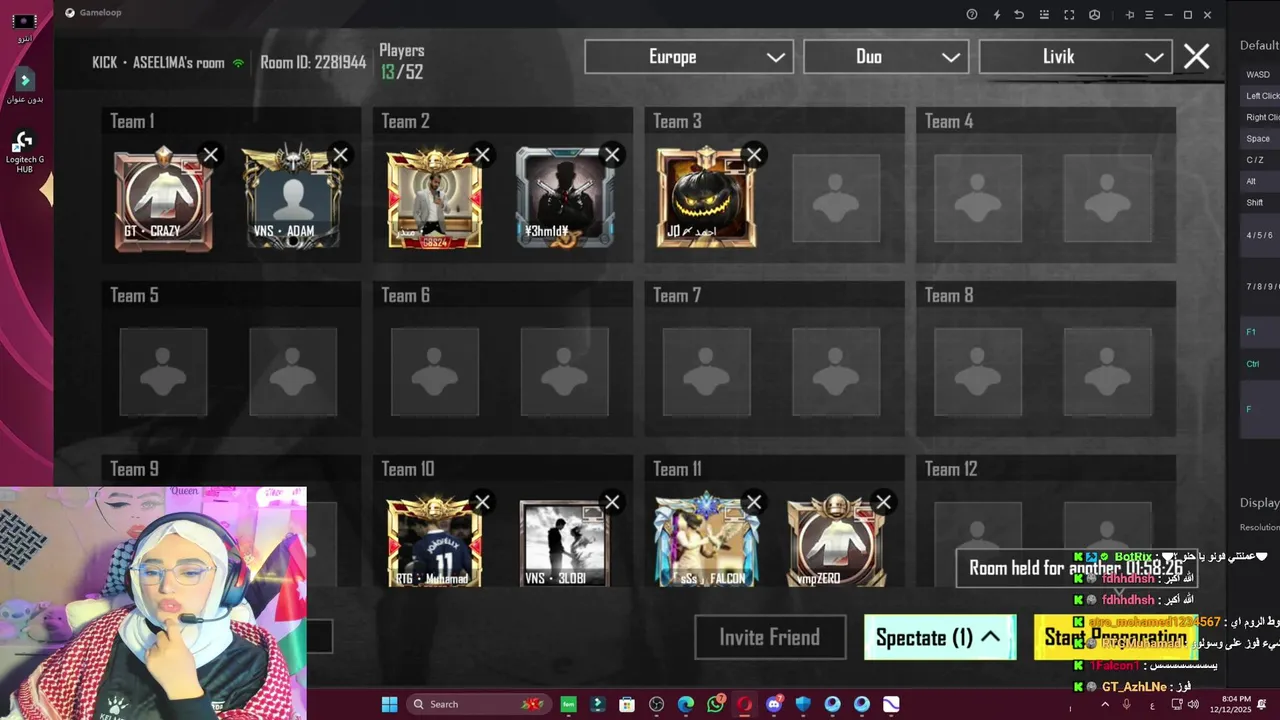The height and width of the screenshot is (720, 1280).
Task: Close the room panel with the large X
Action: (1197, 57)
